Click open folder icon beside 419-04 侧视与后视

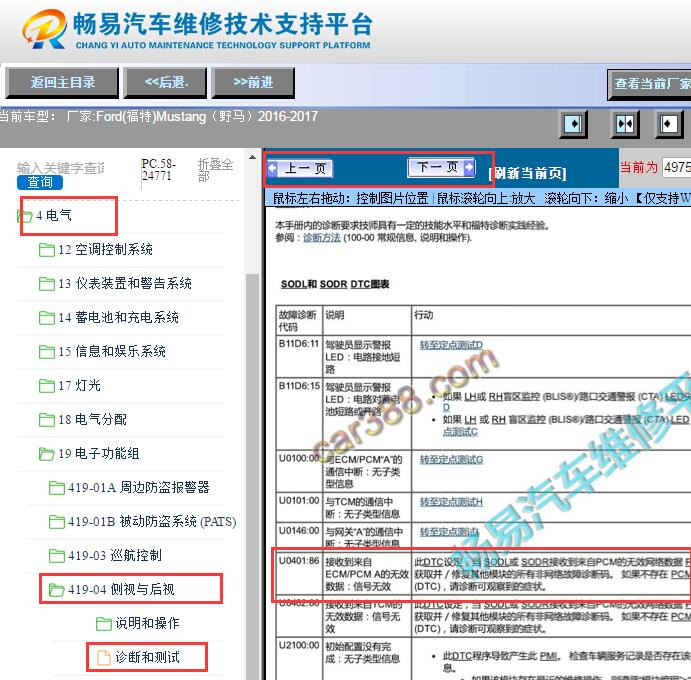[56, 590]
